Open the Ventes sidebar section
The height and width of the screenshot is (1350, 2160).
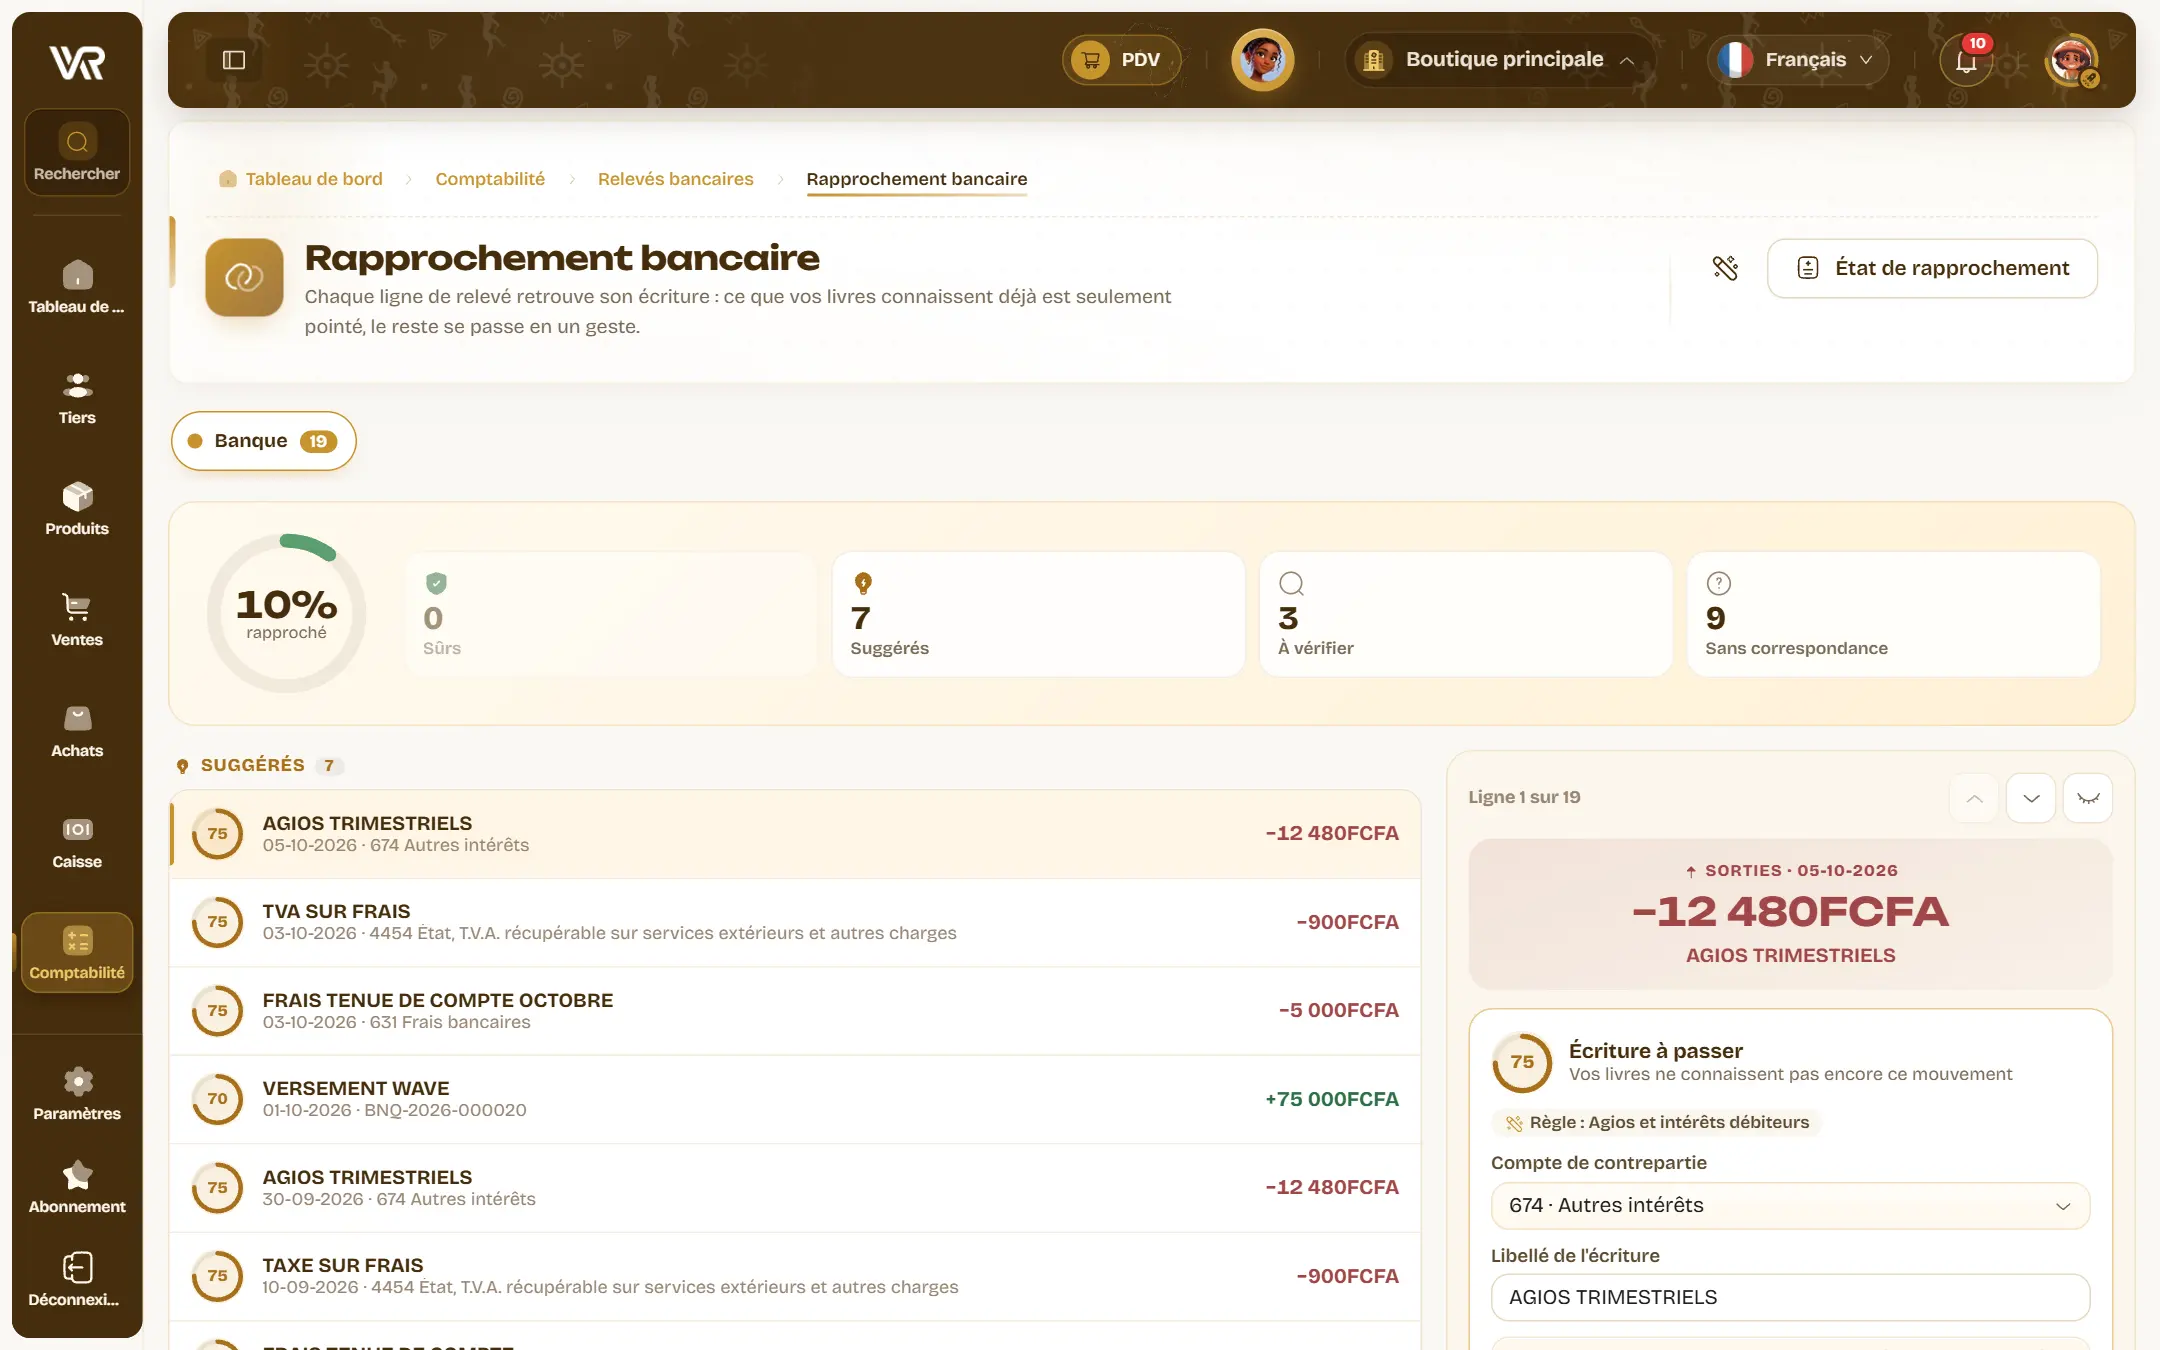coord(77,620)
